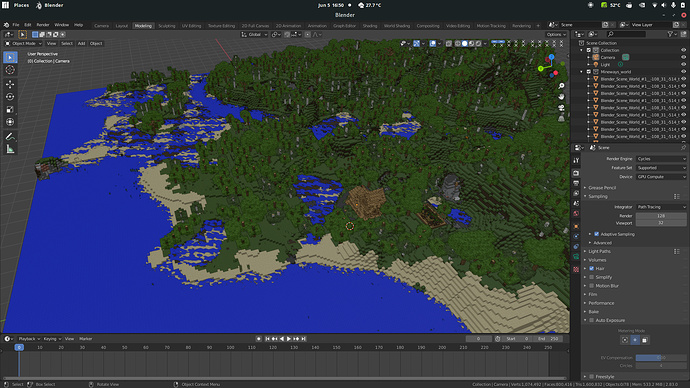Enable the Motion Blur checkbox
The image size is (690, 388).
[x=591, y=286]
